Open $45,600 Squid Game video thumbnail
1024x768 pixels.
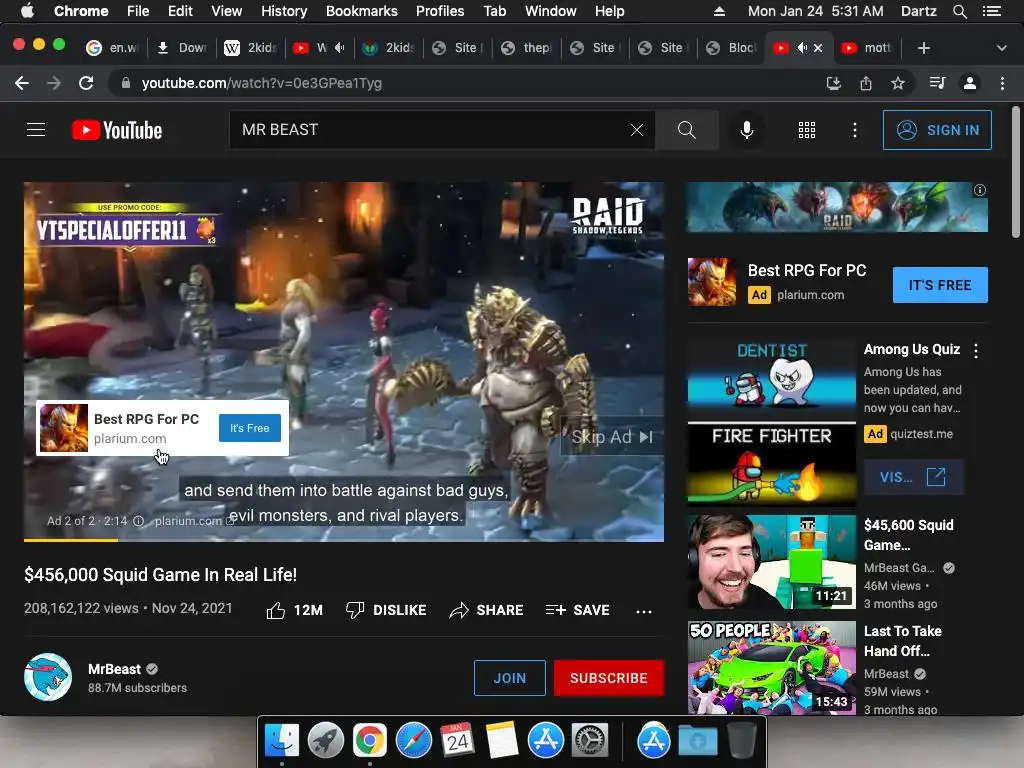[771, 562]
